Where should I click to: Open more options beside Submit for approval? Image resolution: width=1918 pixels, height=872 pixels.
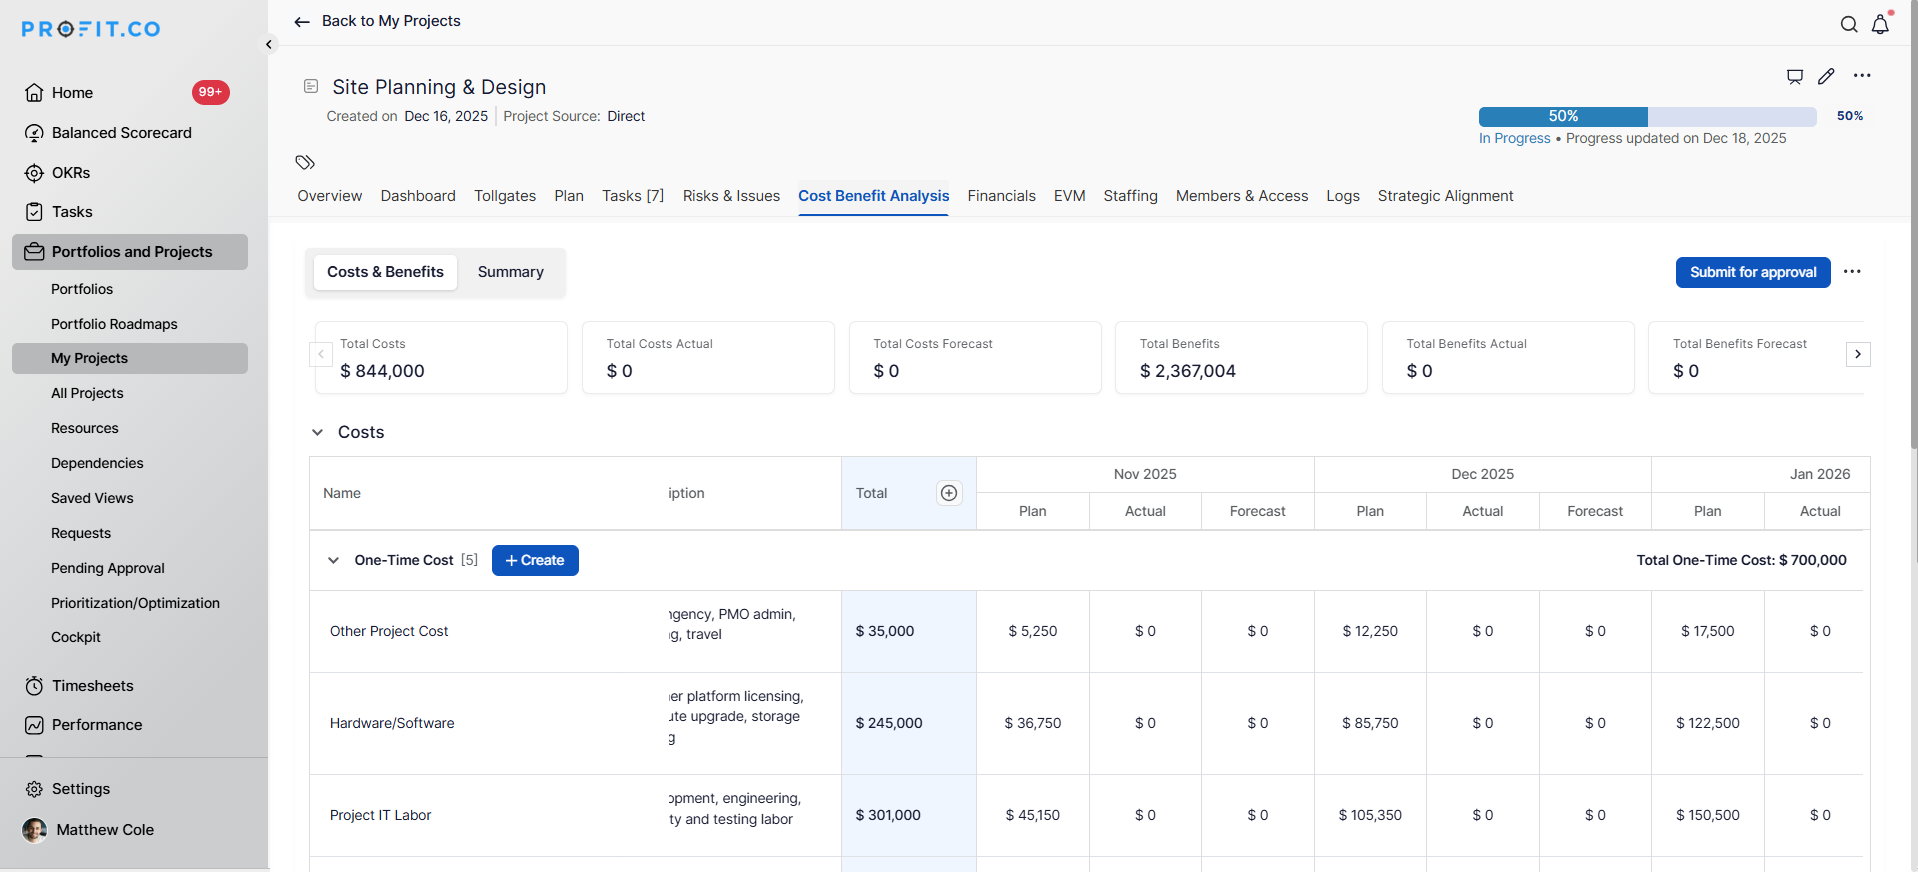click(x=1852, y=272)
